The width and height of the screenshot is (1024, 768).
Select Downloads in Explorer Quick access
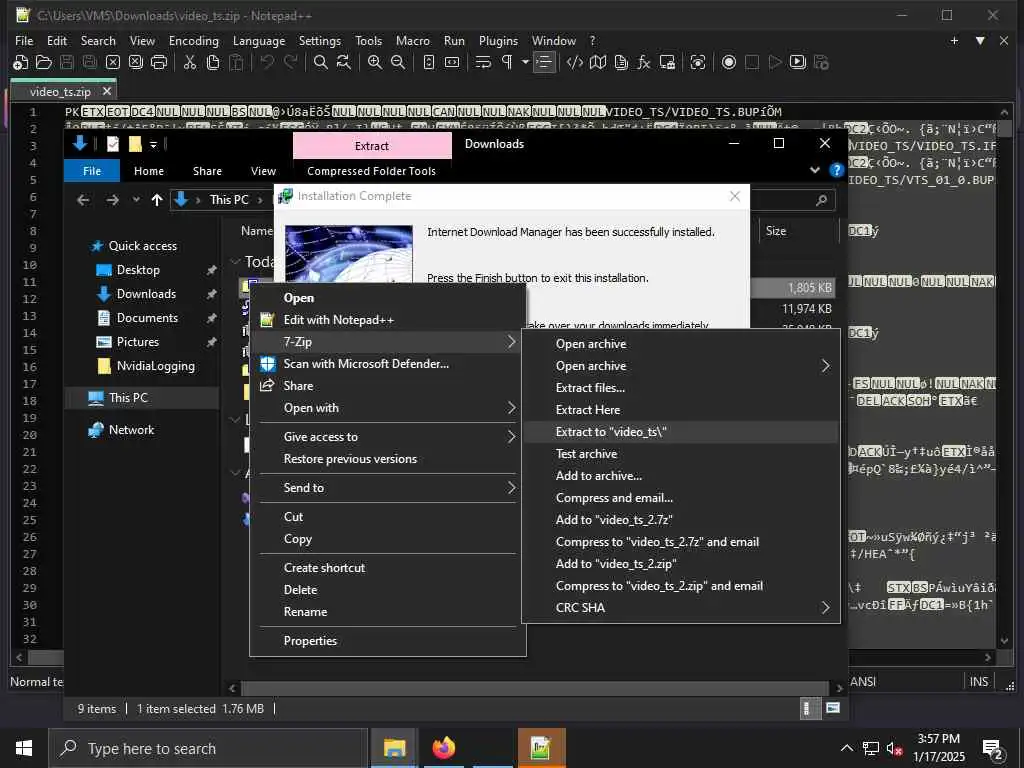[x=146, y=294]
